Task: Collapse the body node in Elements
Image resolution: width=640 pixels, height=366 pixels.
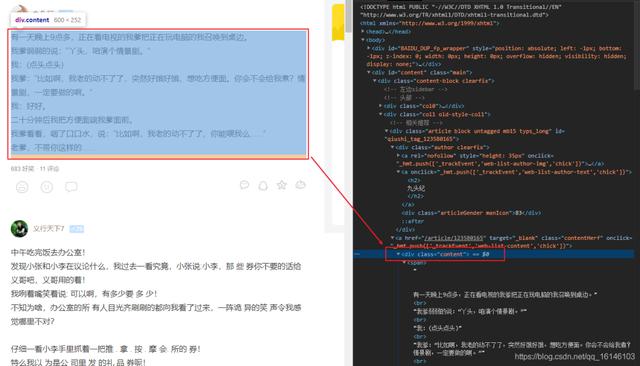Action: tap(363, 40)
